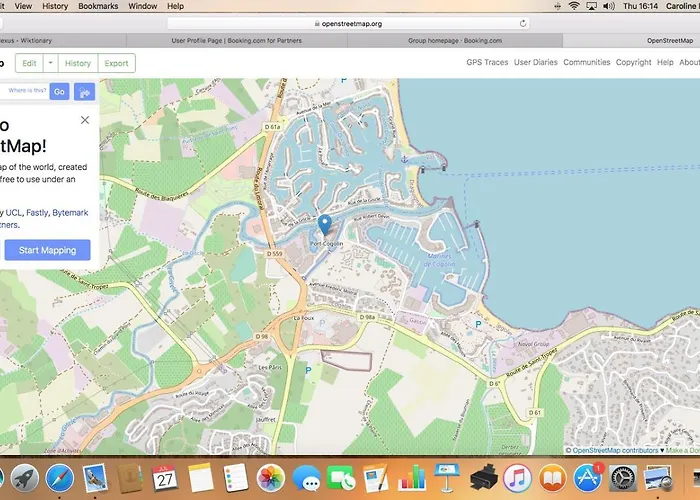Open the volume control in the menu bar
Viewport: 700px width, 500px height.
click(608, 6)
